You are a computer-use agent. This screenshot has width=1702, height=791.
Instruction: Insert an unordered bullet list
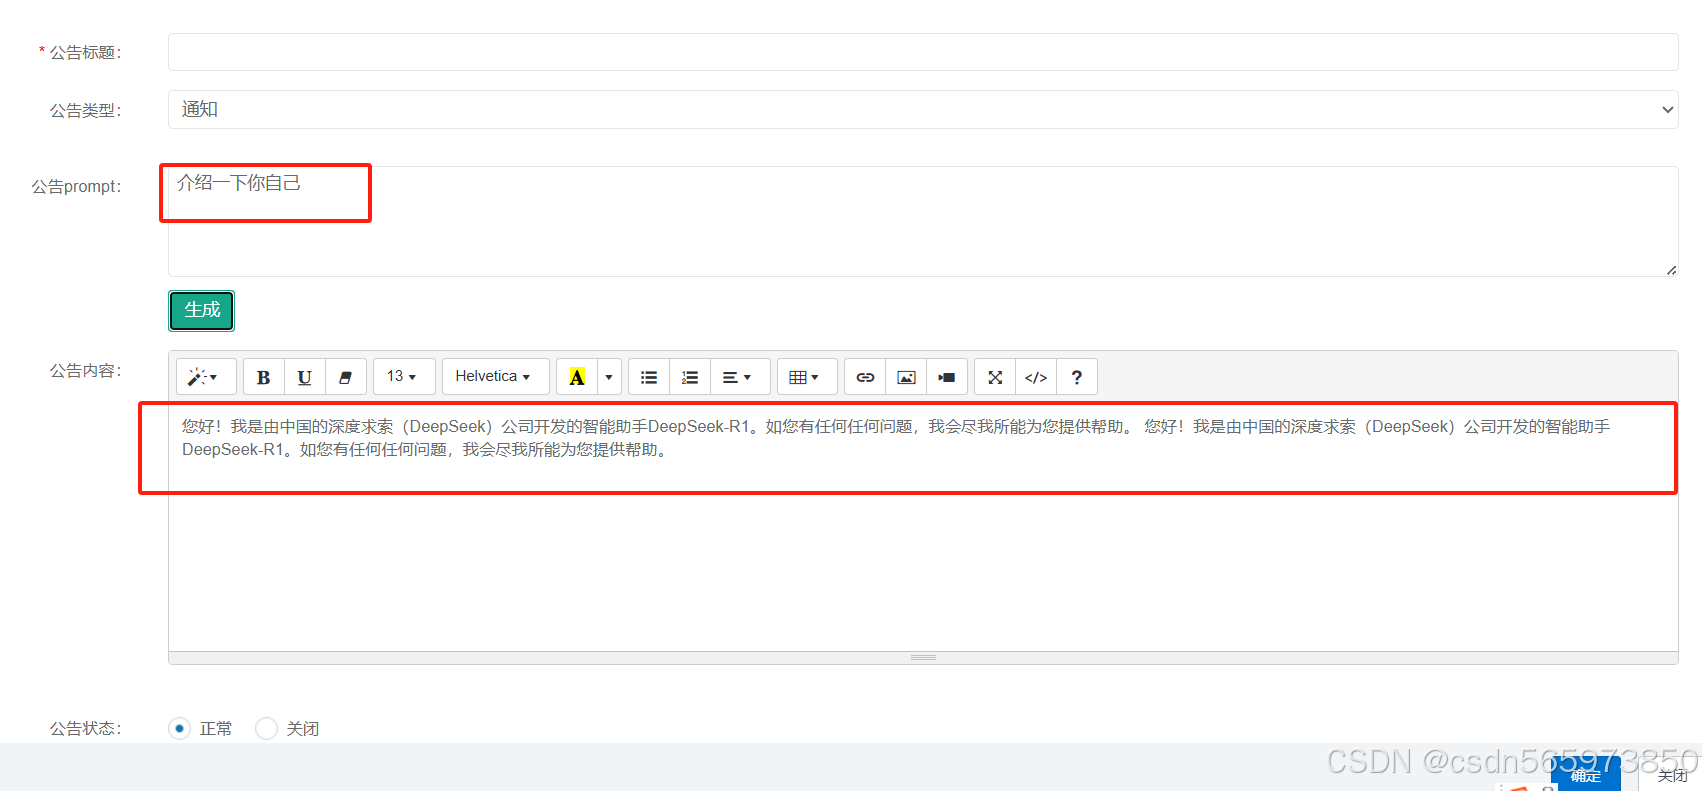(649, 377)
